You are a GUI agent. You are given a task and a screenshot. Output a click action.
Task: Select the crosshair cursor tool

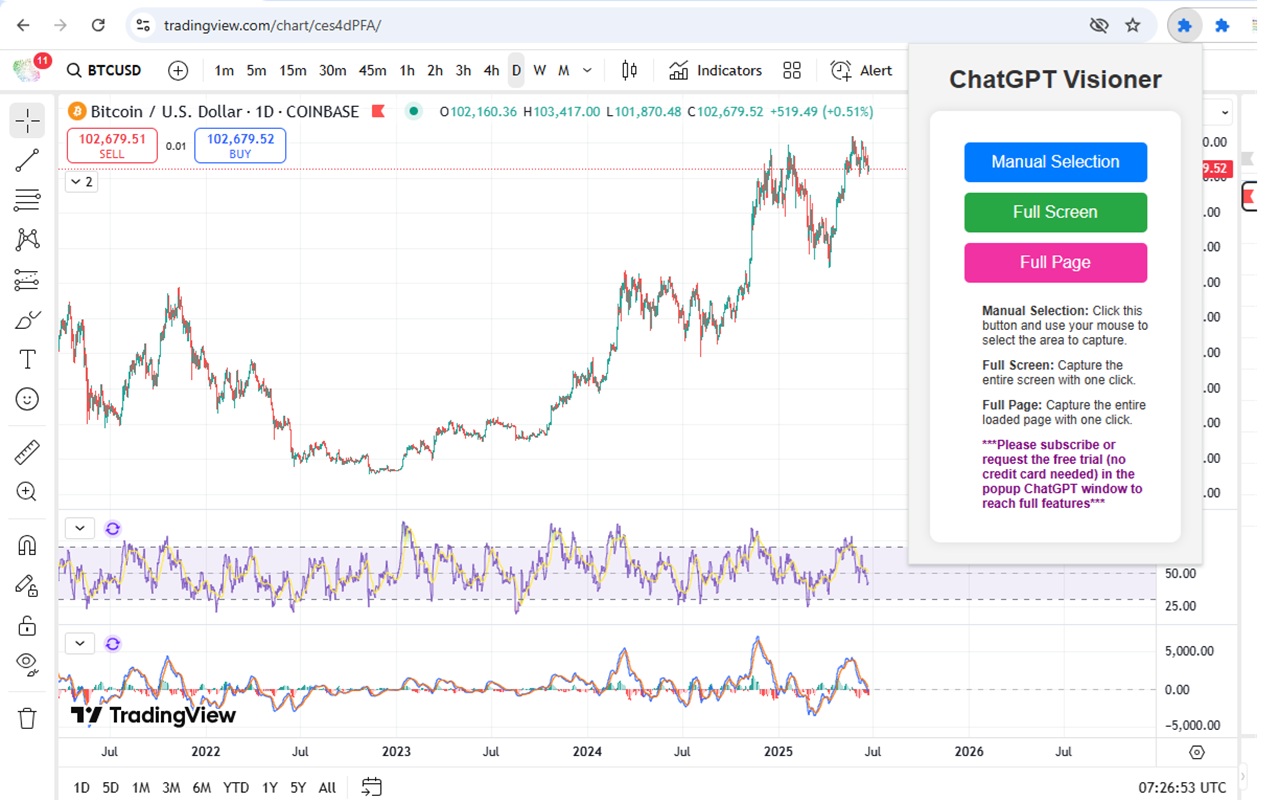[27, 120]
